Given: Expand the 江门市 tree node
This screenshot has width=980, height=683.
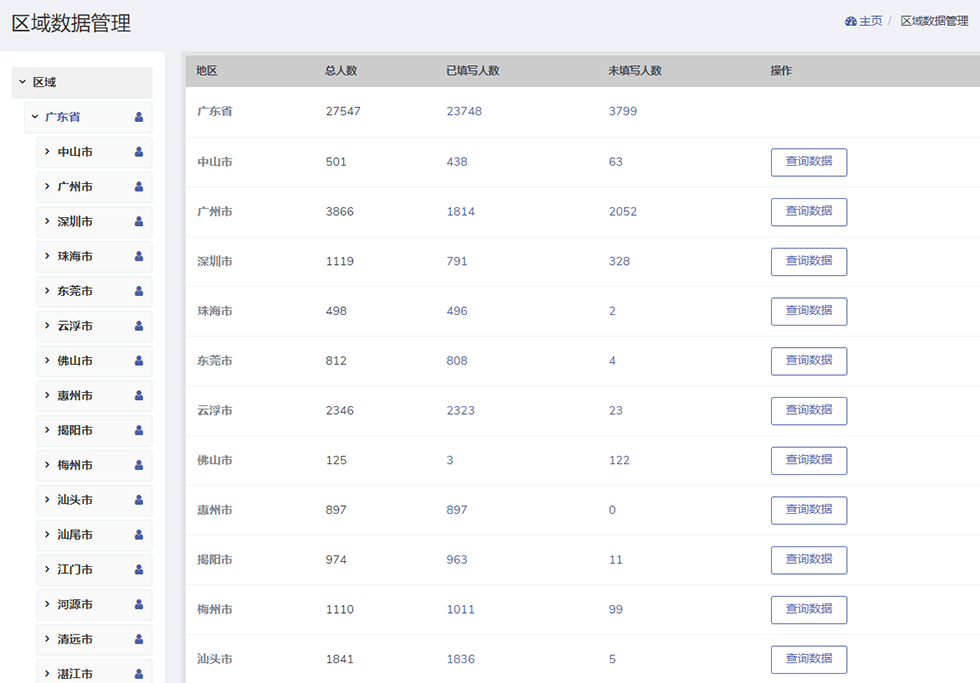Looking at the screenshot, I should (x=47, y=569).
